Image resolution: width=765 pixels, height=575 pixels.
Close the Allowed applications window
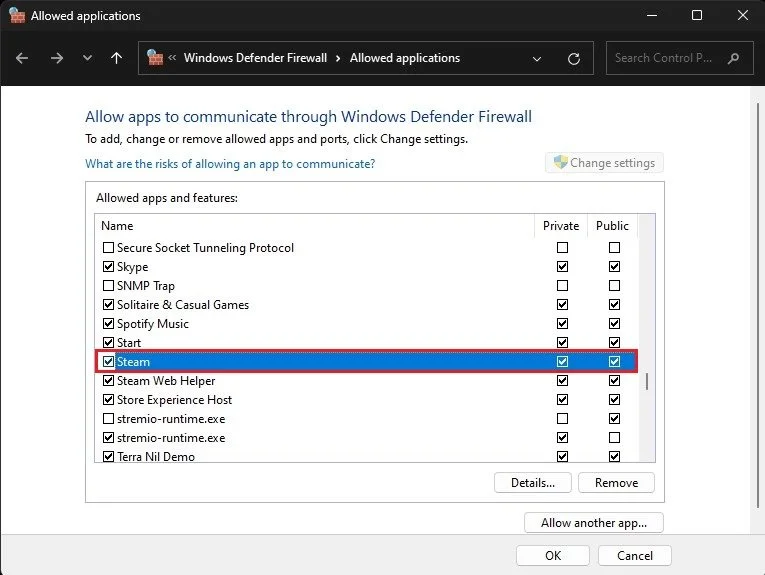743,15
